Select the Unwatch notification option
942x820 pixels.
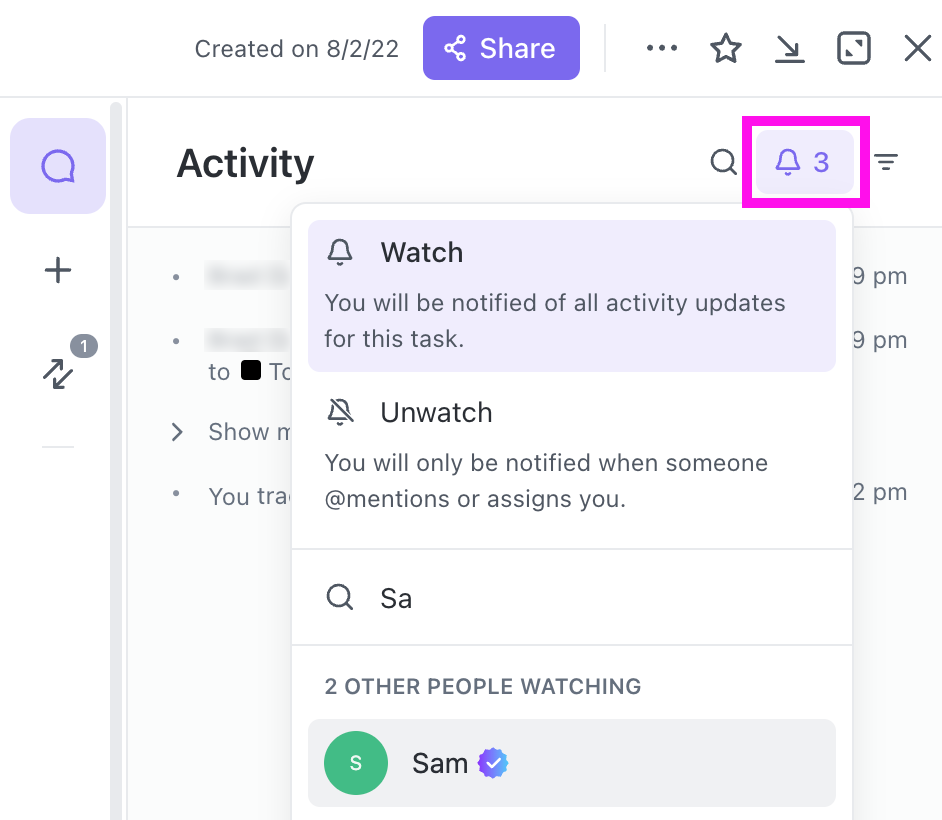(572, 455)
